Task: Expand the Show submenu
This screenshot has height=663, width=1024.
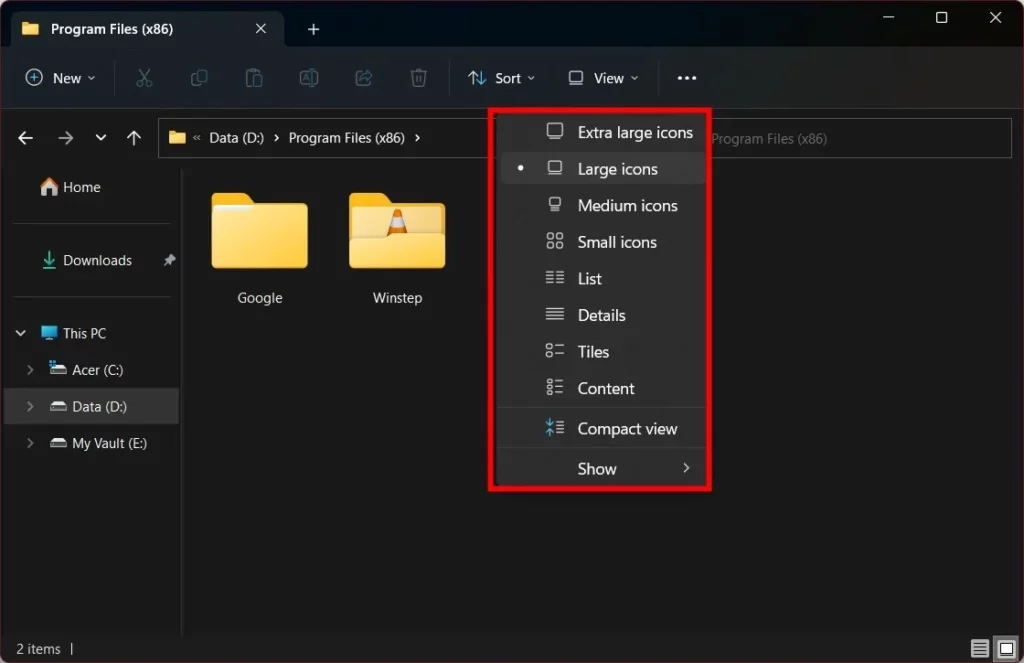Action: 603,468
